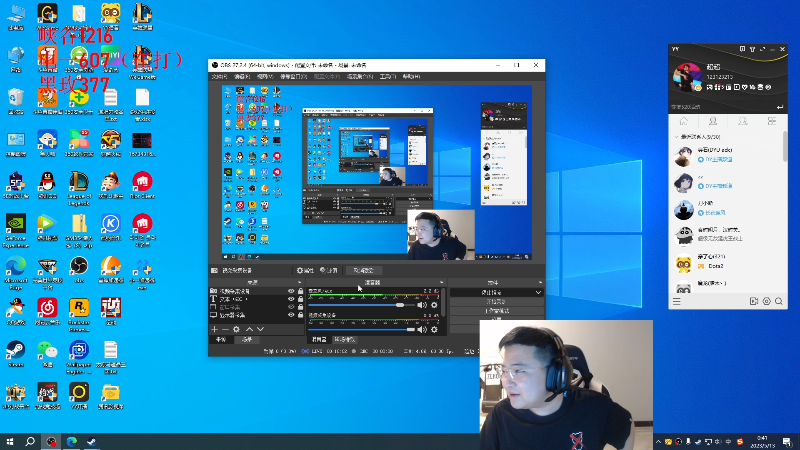Open Windows taskbar search
800x450 pixels.
(30, 441)
